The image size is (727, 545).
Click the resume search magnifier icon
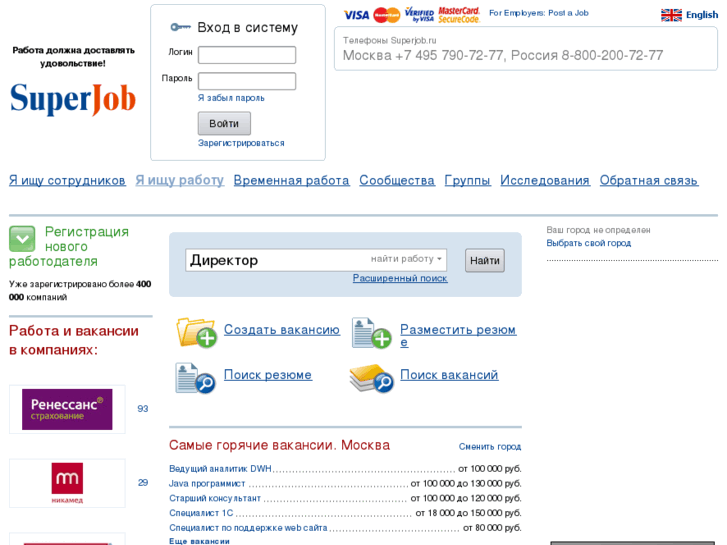click(195, 378)
